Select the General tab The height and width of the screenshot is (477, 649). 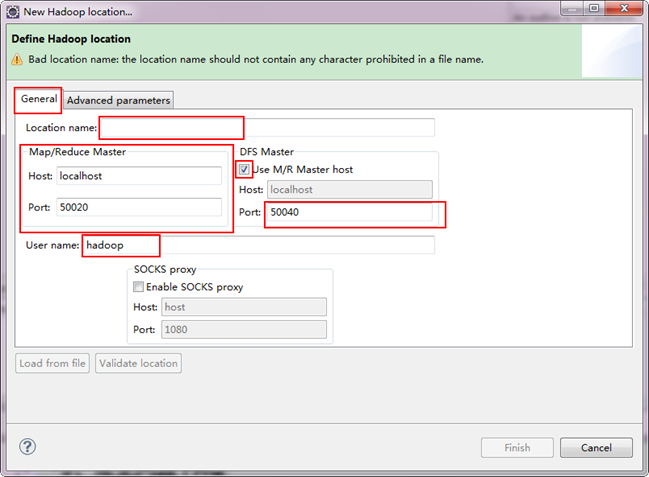pyautogui.click(x=39, y=99)
